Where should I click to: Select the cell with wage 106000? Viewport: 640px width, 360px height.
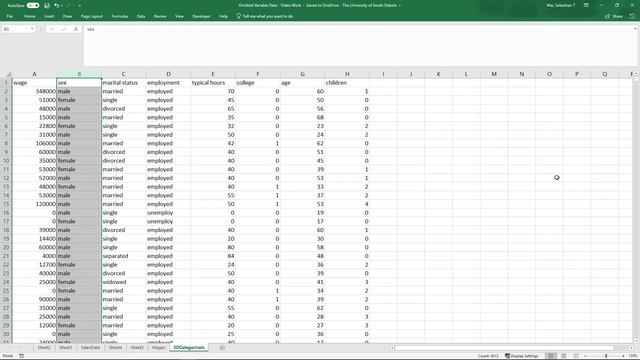[x=34, y=143]
